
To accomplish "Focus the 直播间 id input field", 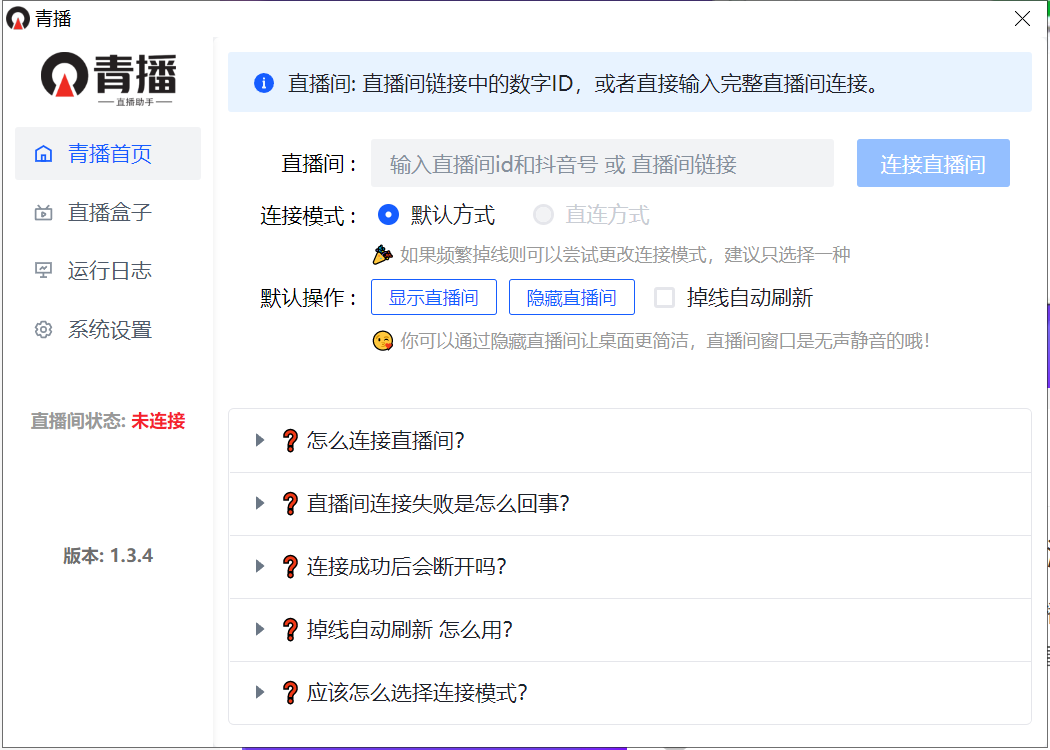I will click(602, 163).
